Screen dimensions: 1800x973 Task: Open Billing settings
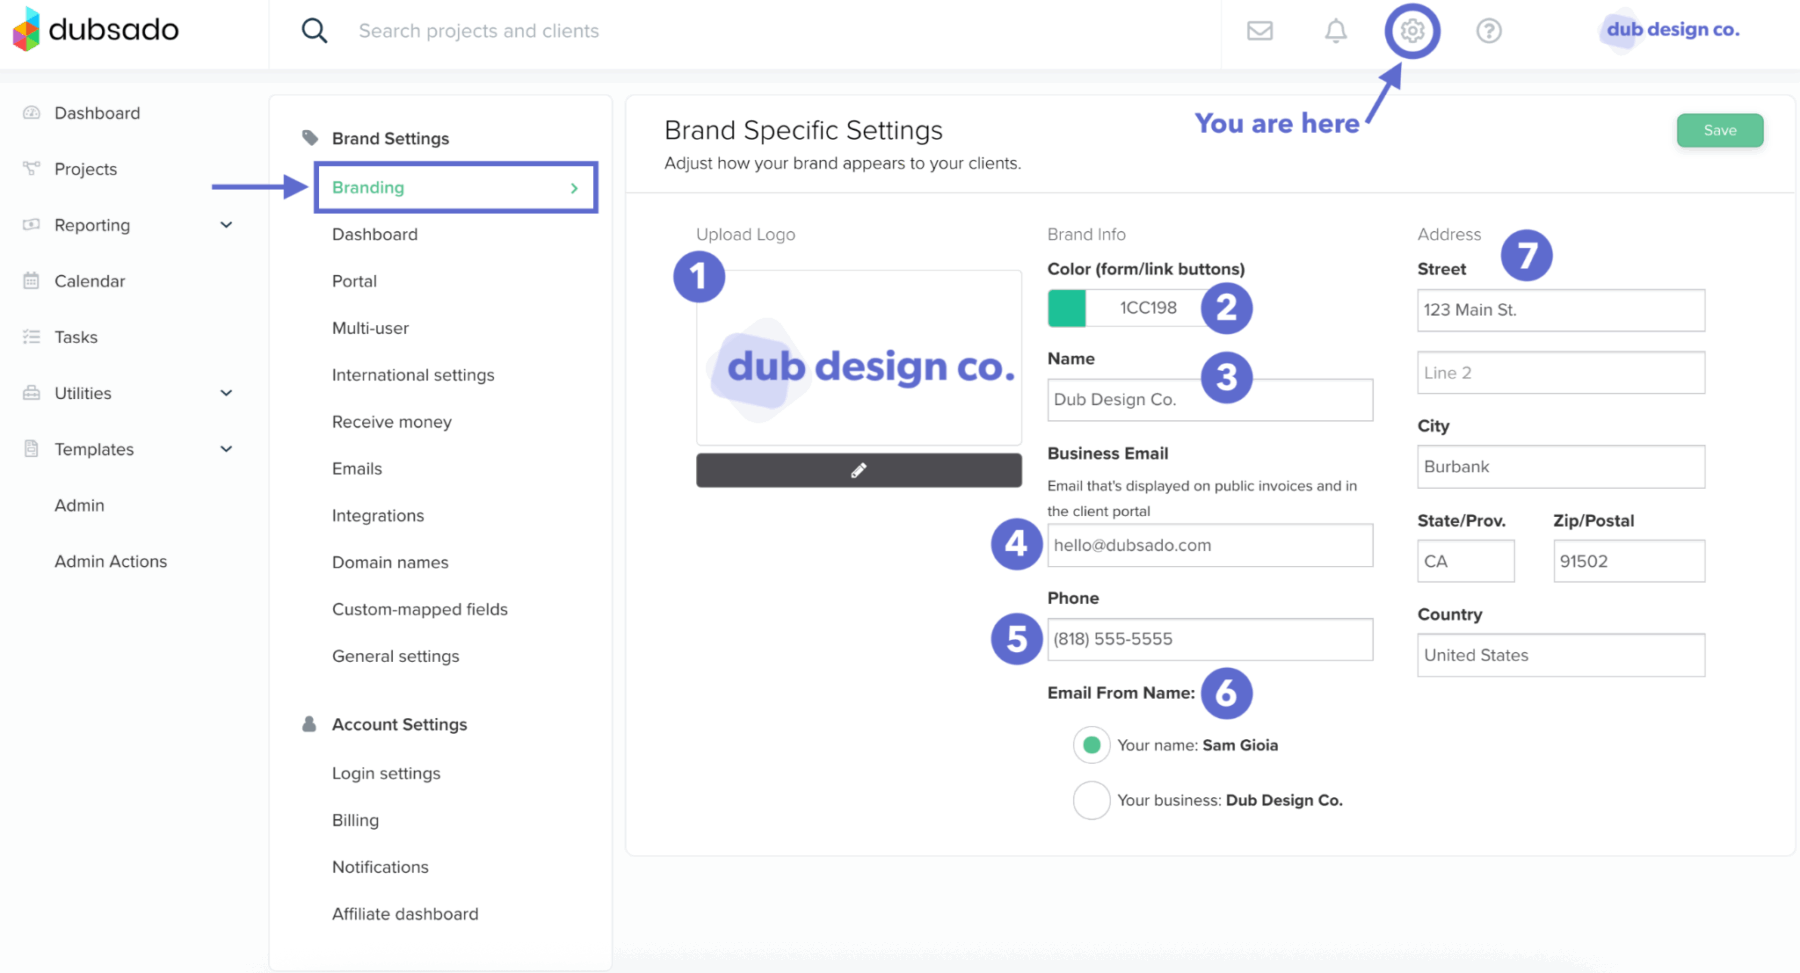355,820
